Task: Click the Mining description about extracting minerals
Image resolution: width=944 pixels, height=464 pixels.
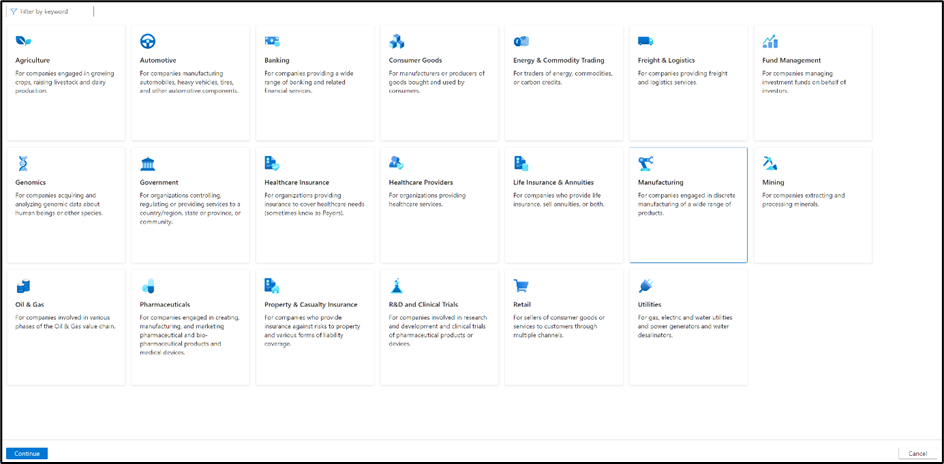Action: click(803, 200)
